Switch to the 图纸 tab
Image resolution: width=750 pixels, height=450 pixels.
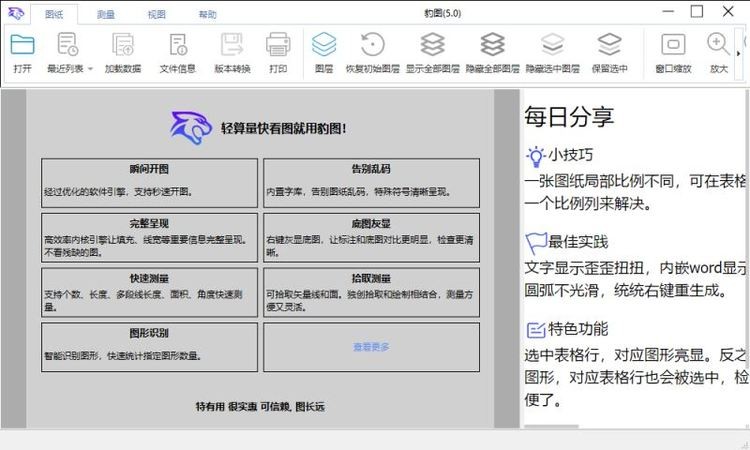point(54,14)
